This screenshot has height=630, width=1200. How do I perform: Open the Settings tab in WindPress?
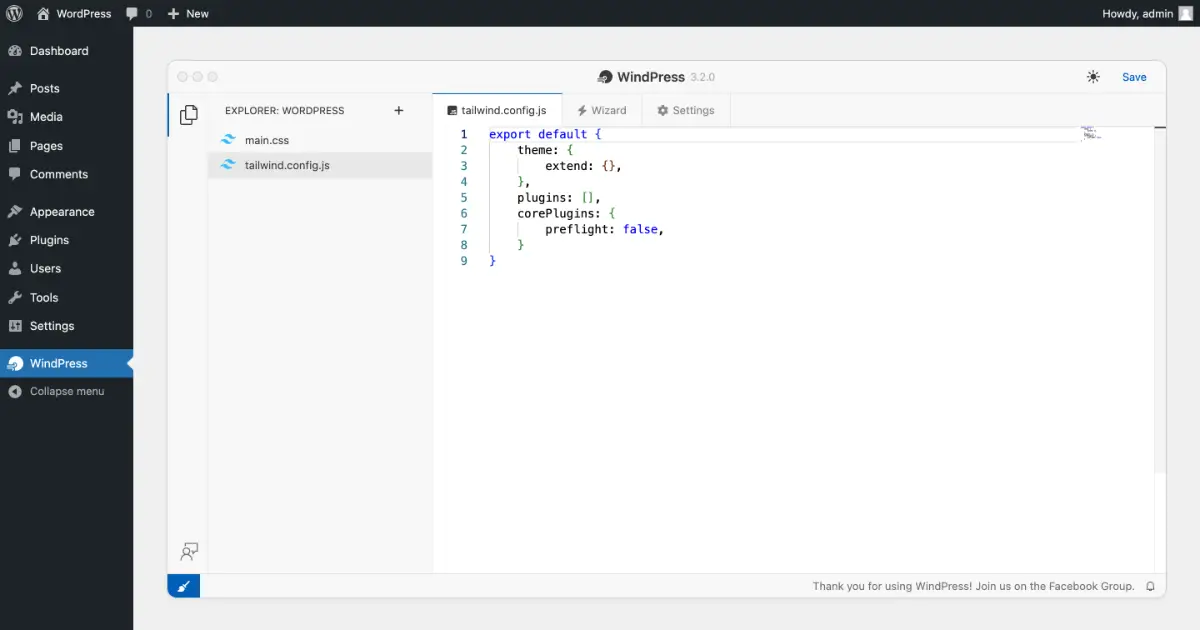pos(686,111)
